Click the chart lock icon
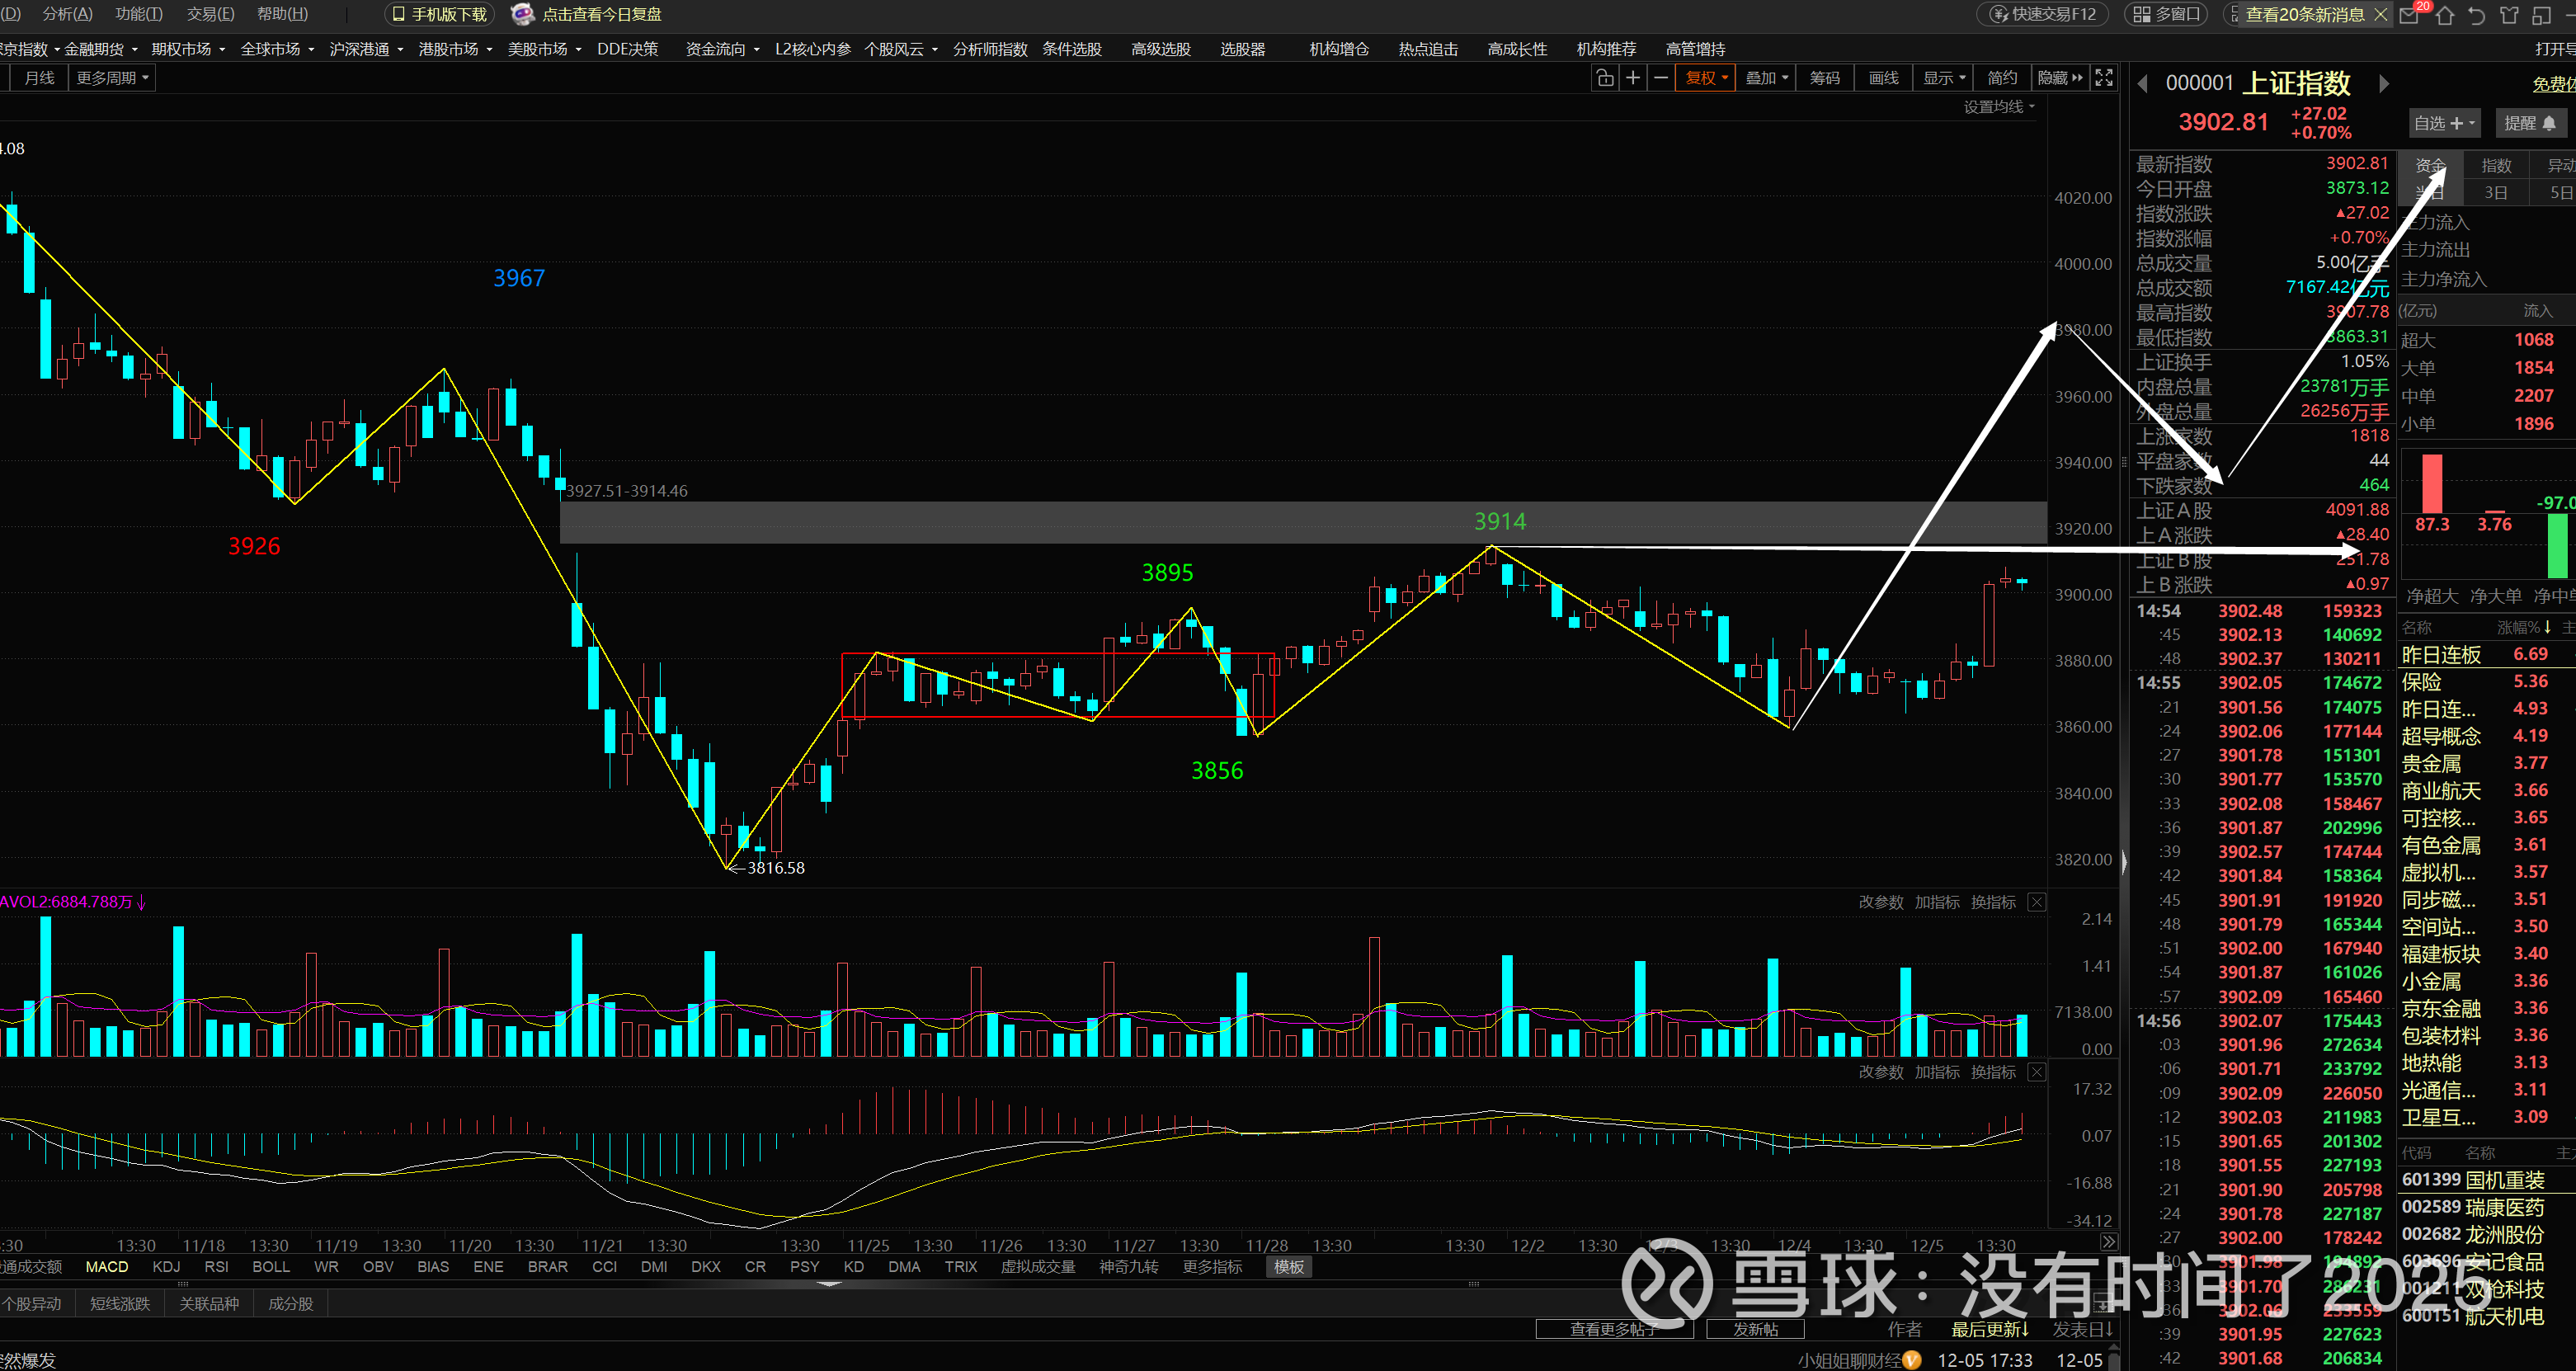The height and width of the screenshot is (1371, 2576). tap(1605, 78)
